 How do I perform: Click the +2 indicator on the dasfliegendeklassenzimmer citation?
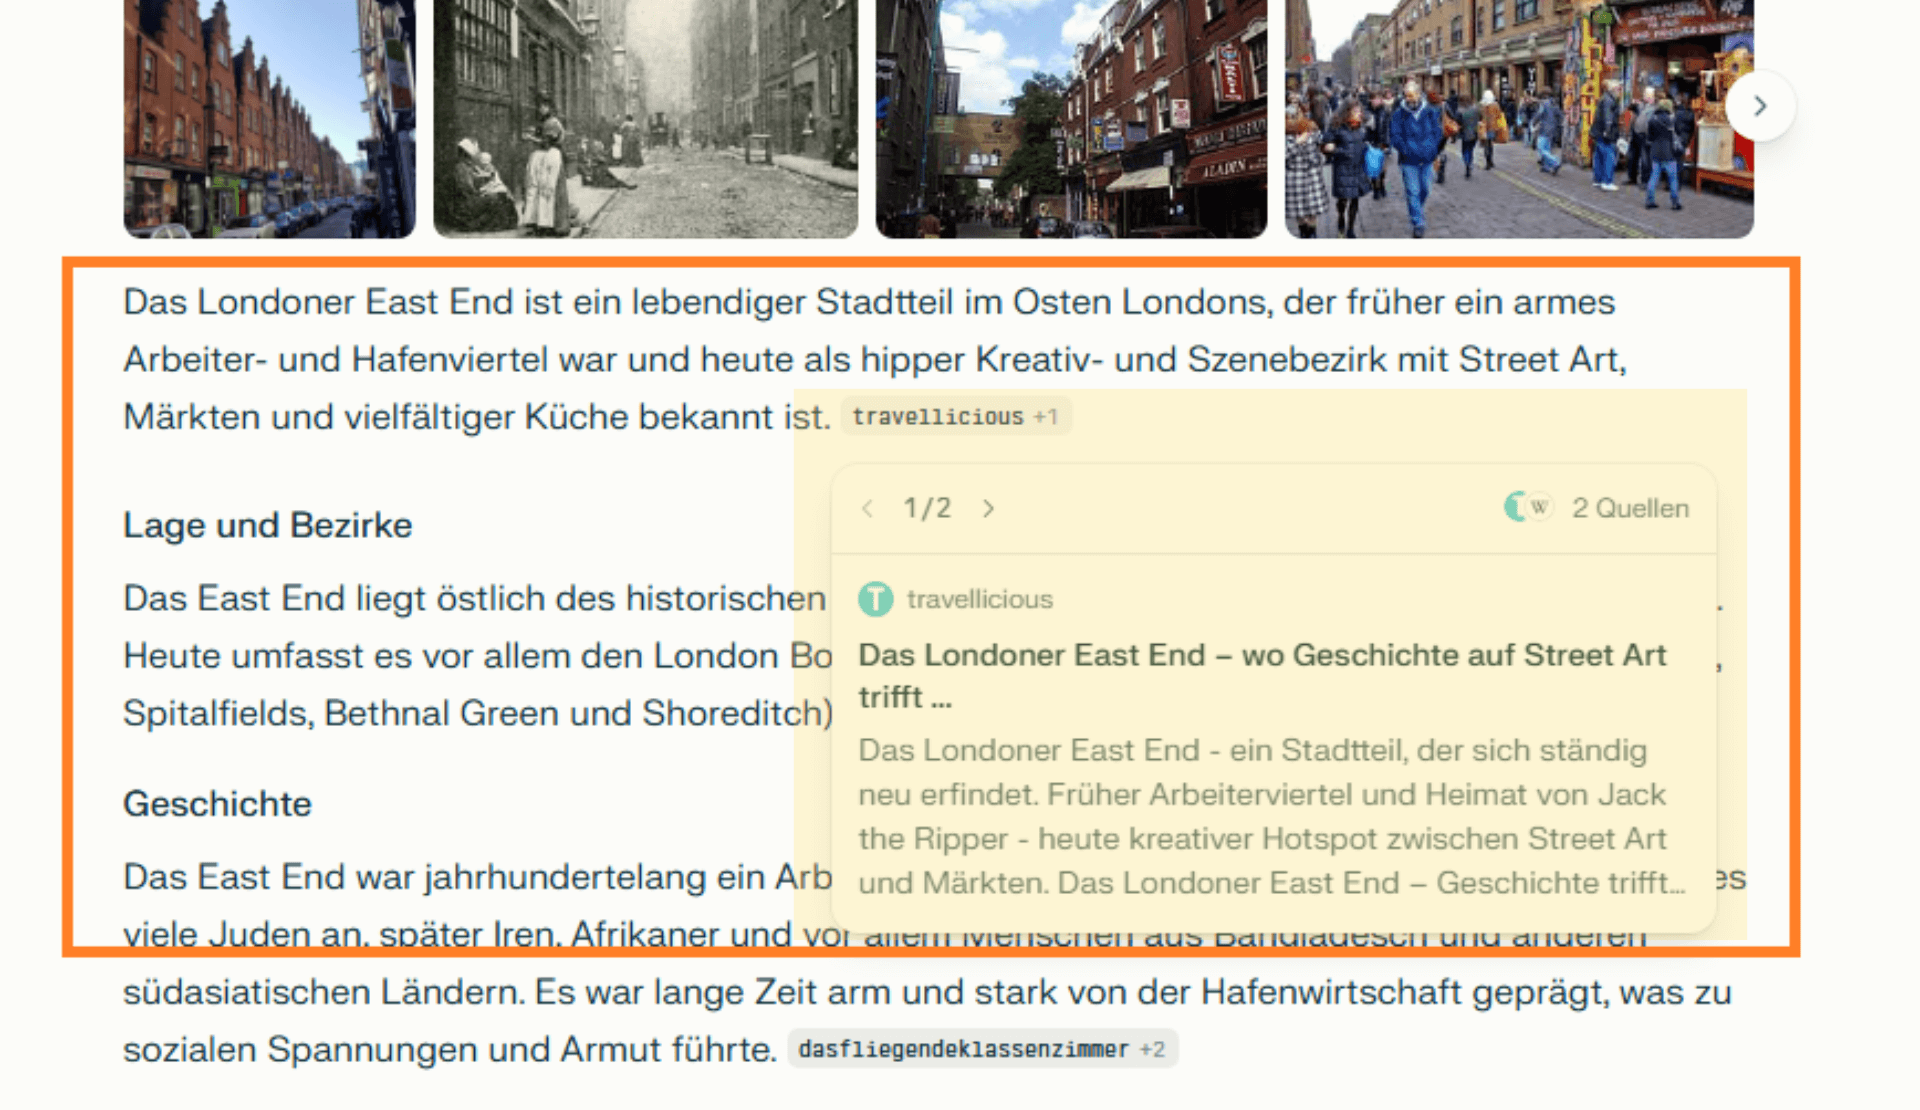[x=1152, y=1049]
